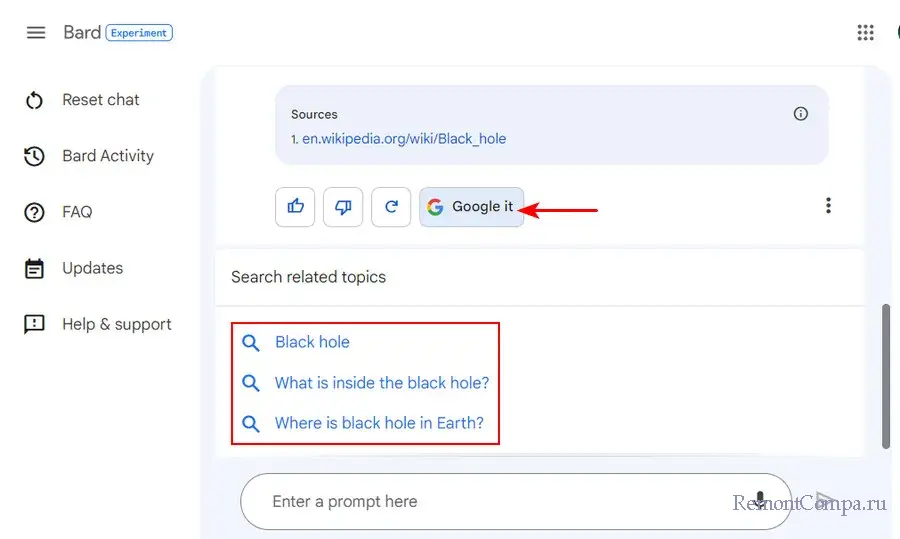This screenshot has height=539, width=900.
Task: Click the thumbs up good response icon
Action: pyautogui.click(x=295, y=207)
